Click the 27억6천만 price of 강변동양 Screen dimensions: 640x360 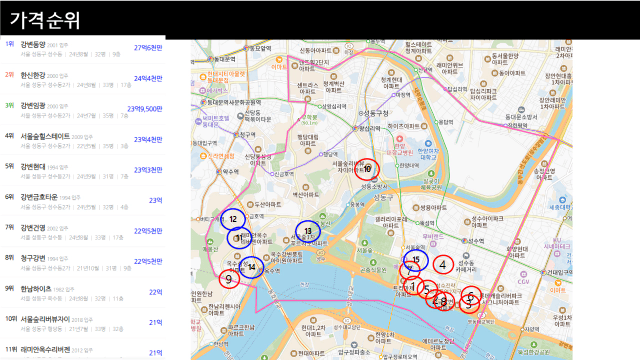click(148, 48)
